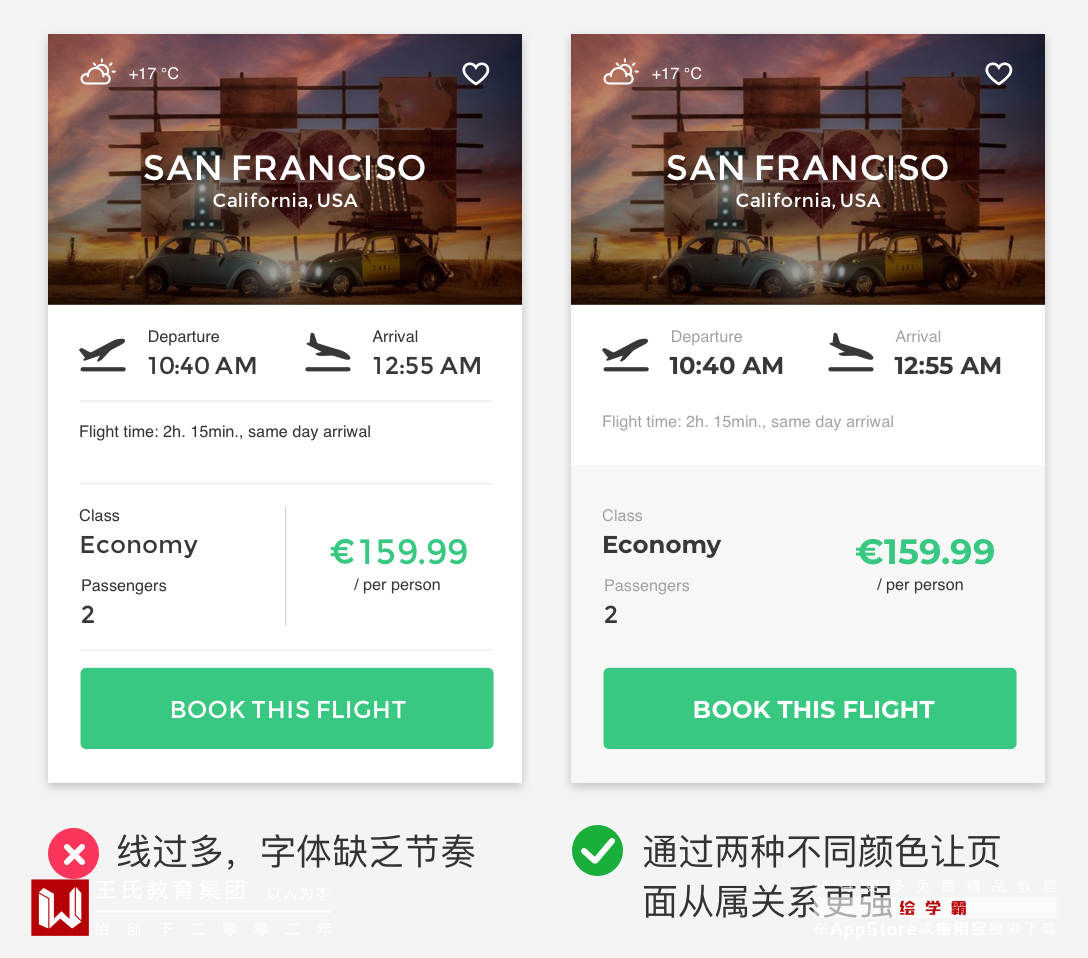The image size is (1088, 958).
Task: Click the departure plane icon on right card
Action: coord(626,354)
